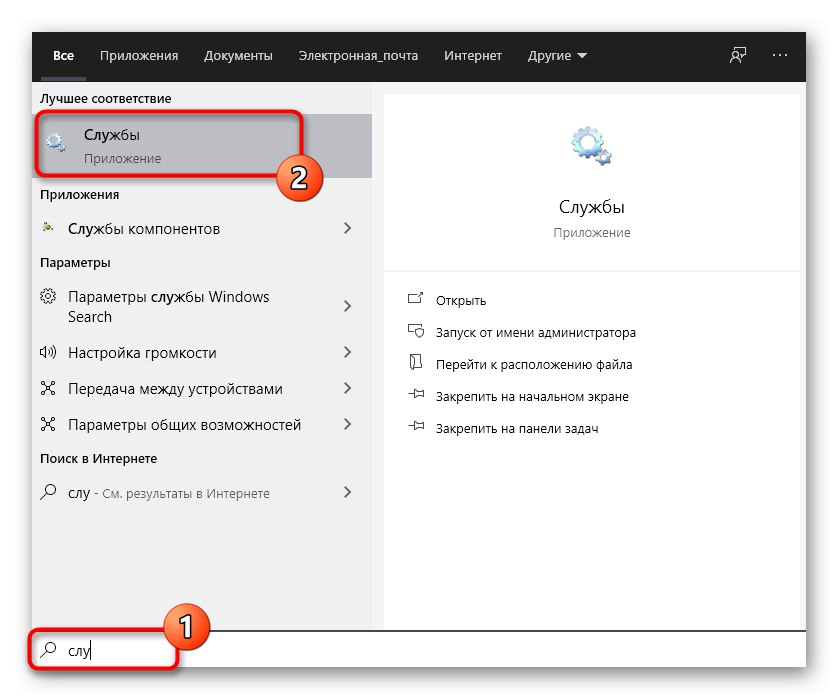
Task: Click the speaker icon beside Настройка громкости
Action: point(48,352)
